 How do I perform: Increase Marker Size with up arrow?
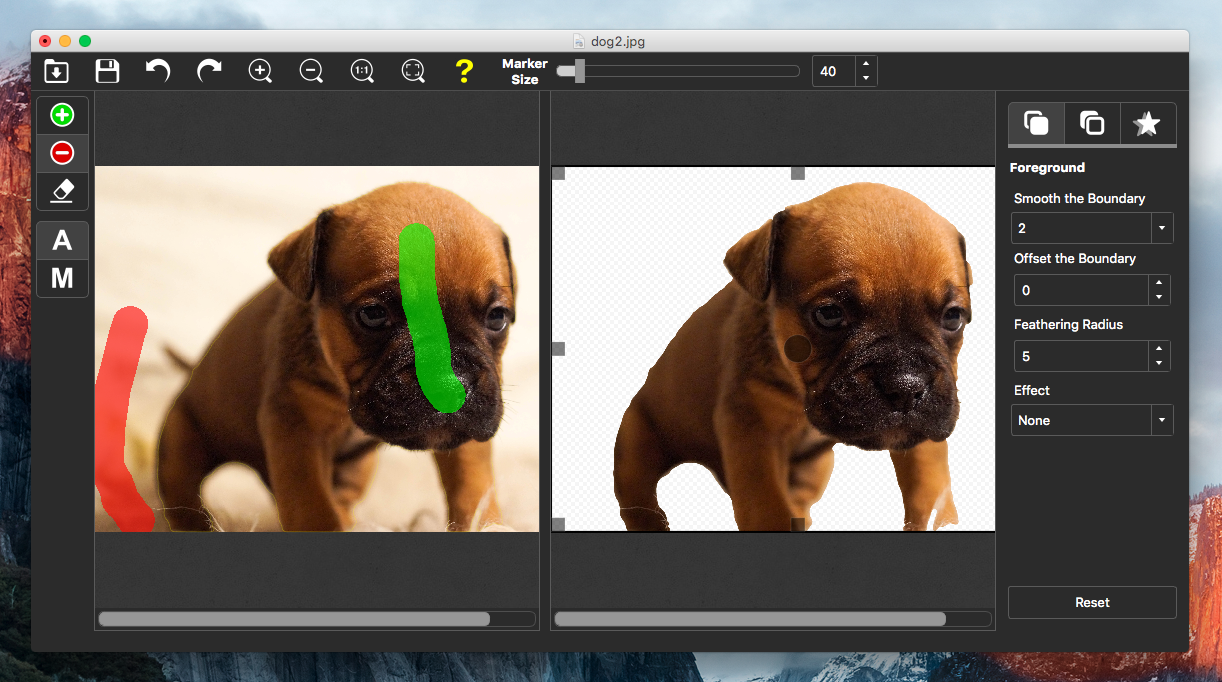pos(866,64)
